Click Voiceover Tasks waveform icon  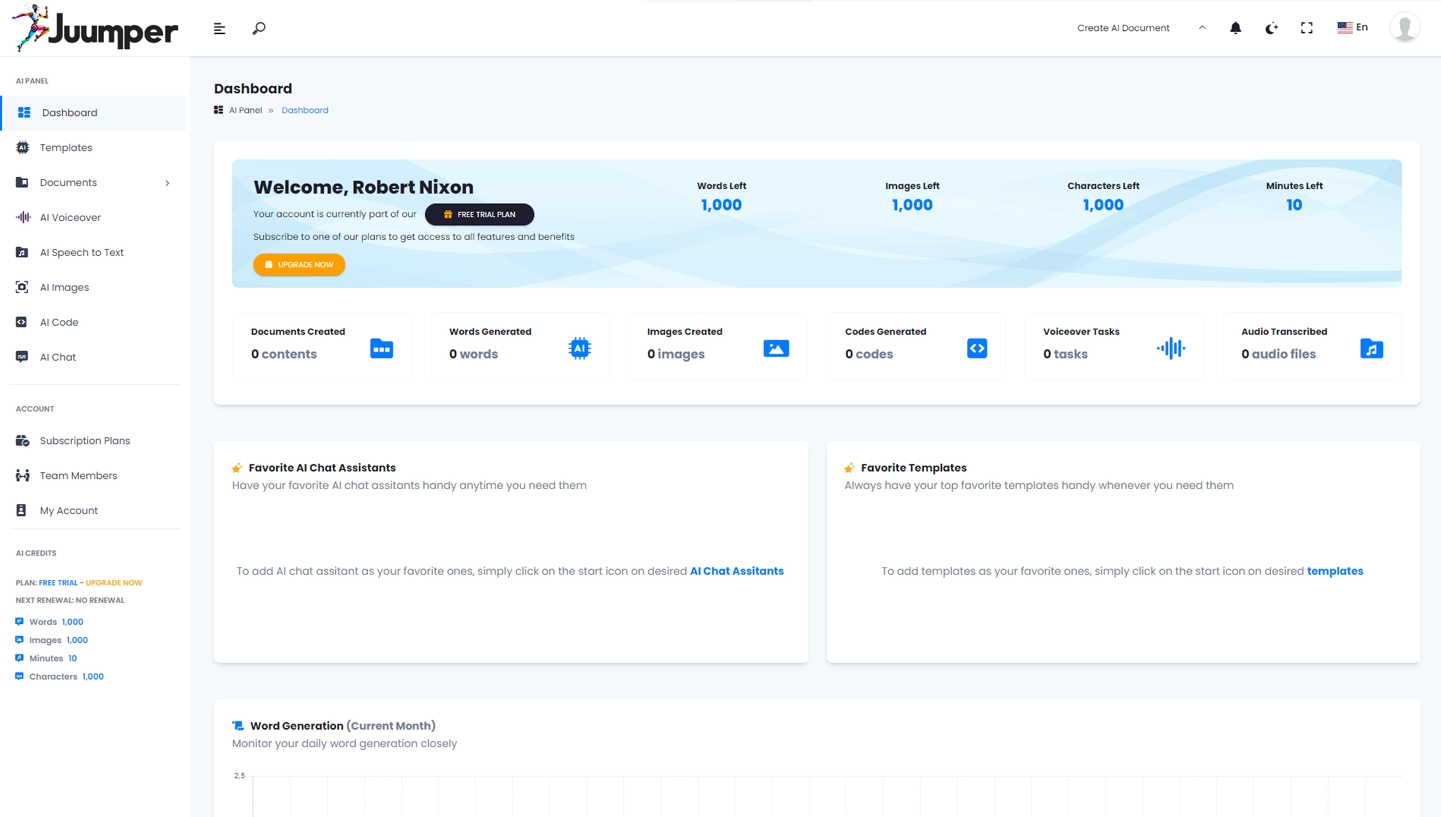[1171, 348]
